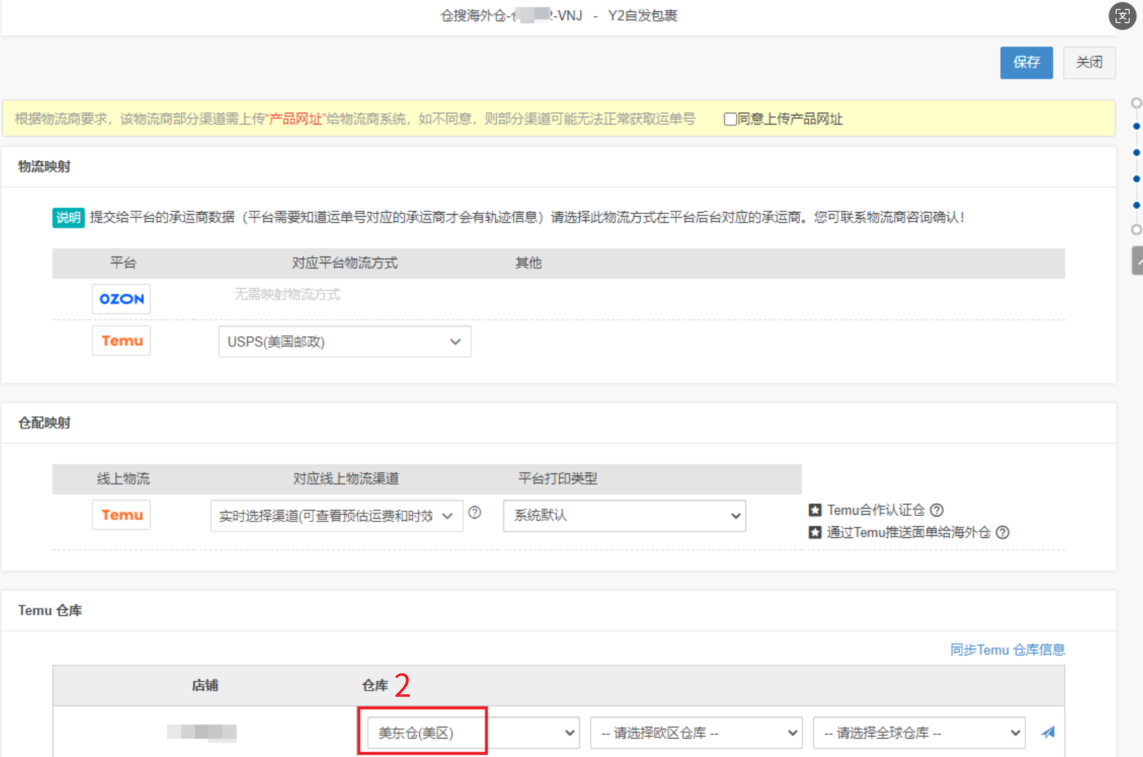This screenshot has width=1143, height=757.
Task: Click the 对应平台物流方式 column header
Action: [345, 263]
